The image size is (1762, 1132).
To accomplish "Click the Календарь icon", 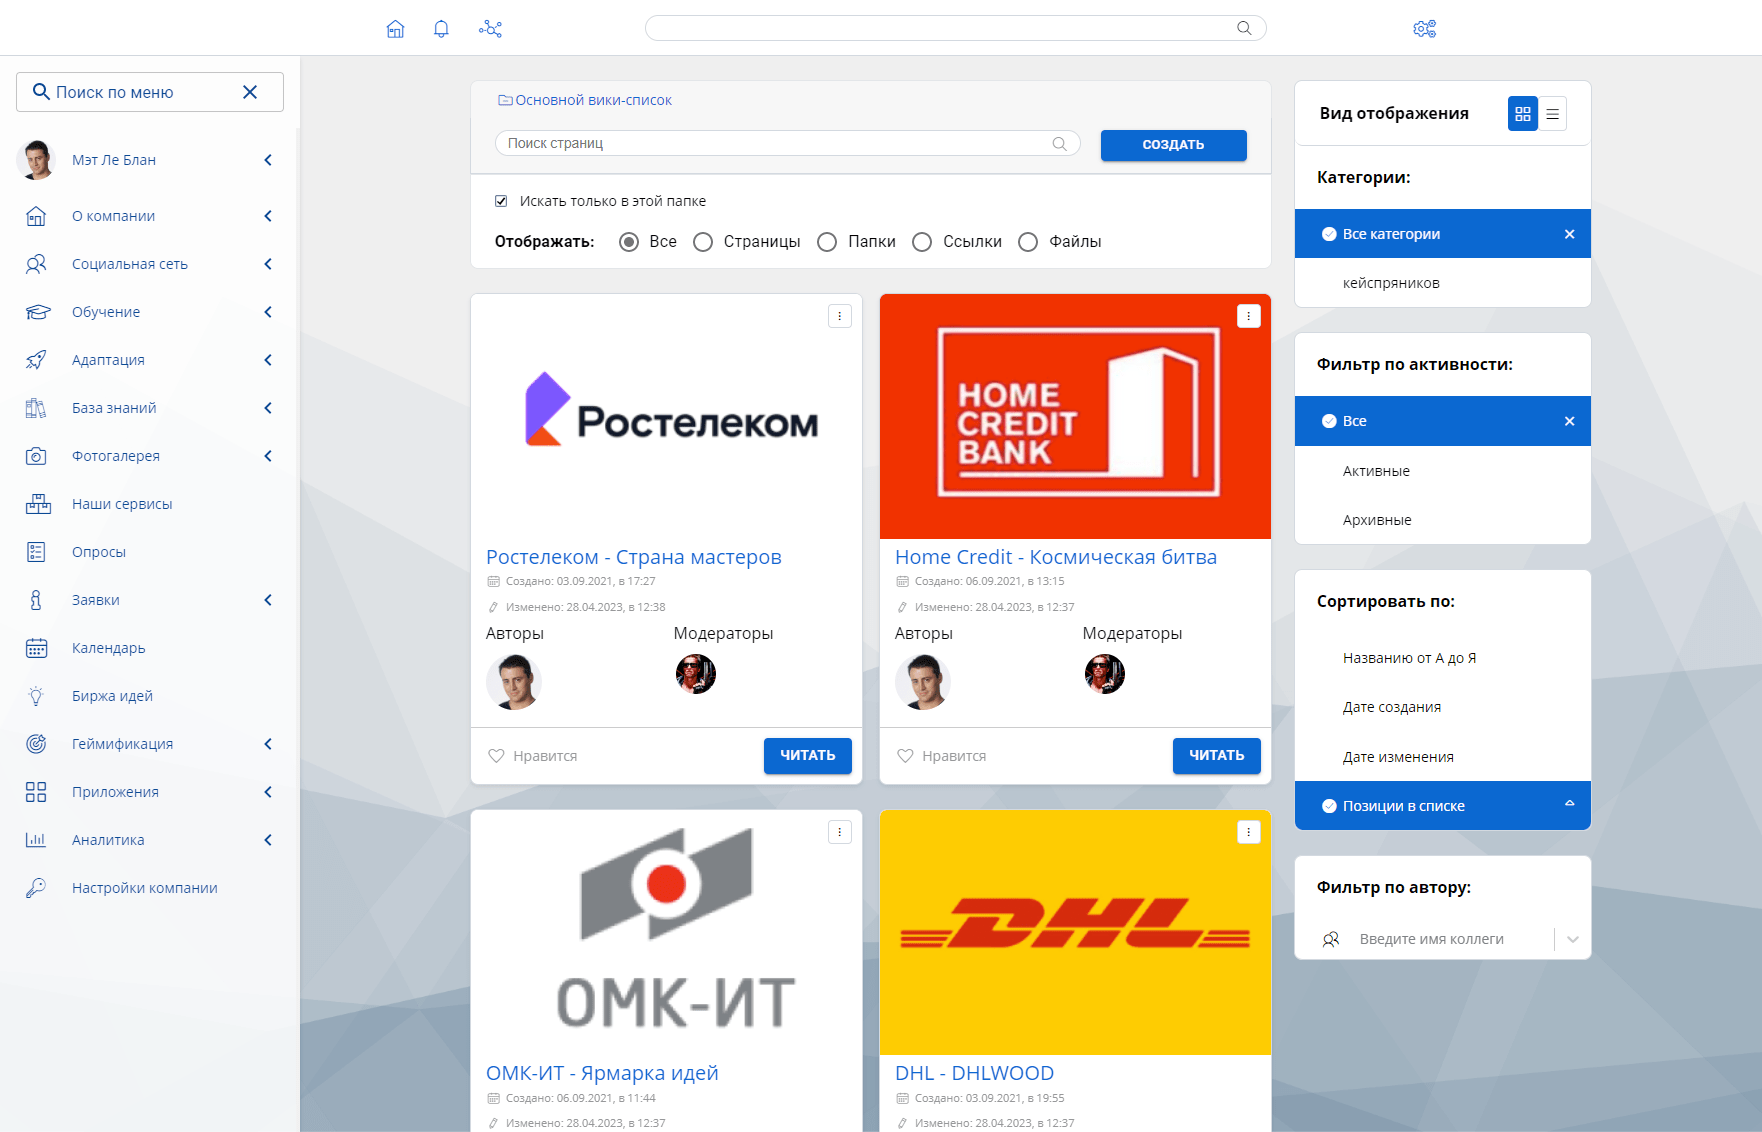I will [36, 648].
